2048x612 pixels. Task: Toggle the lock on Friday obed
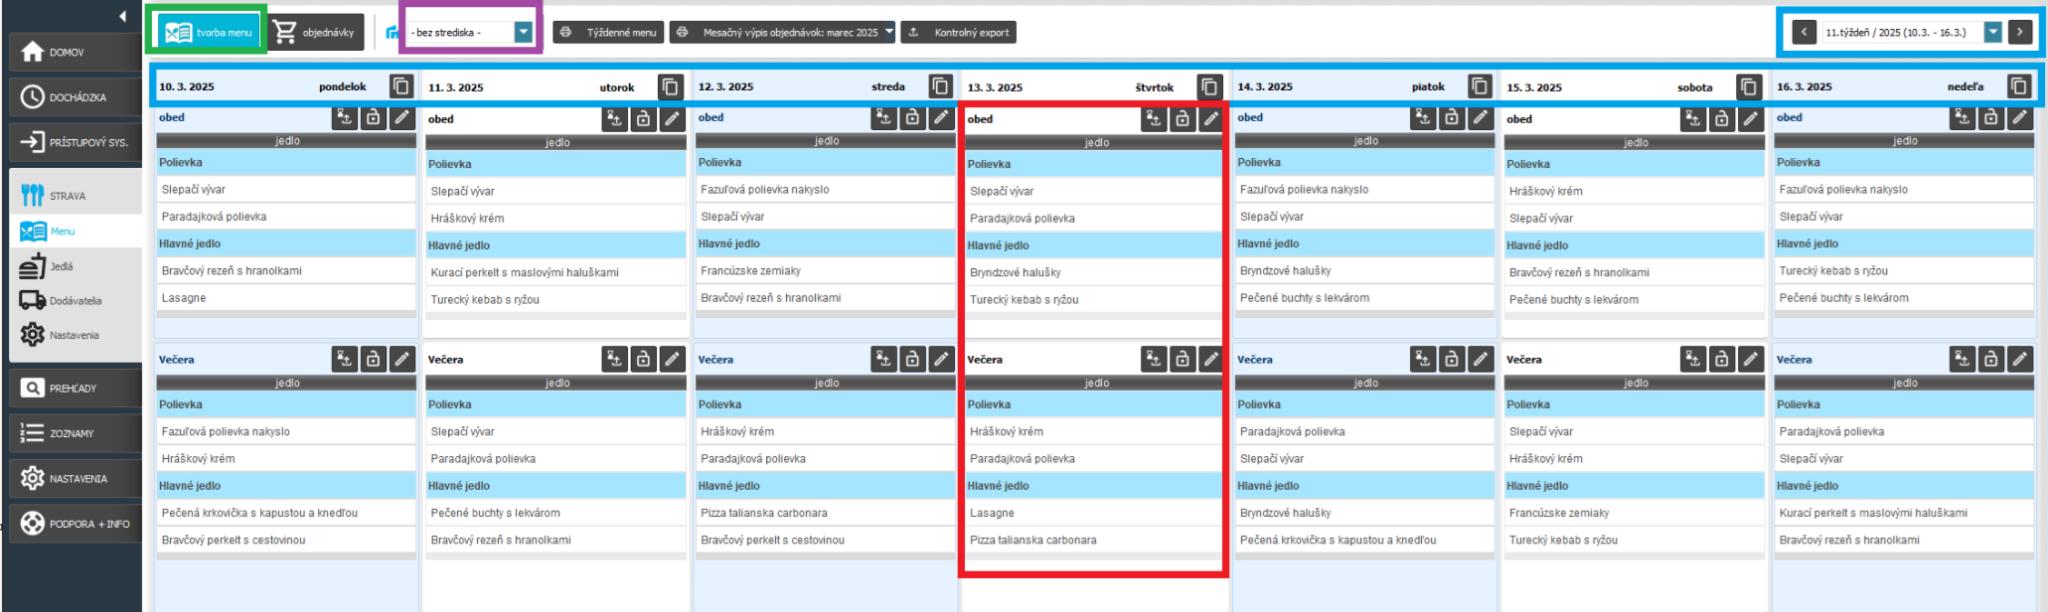tap(1452, 118)
